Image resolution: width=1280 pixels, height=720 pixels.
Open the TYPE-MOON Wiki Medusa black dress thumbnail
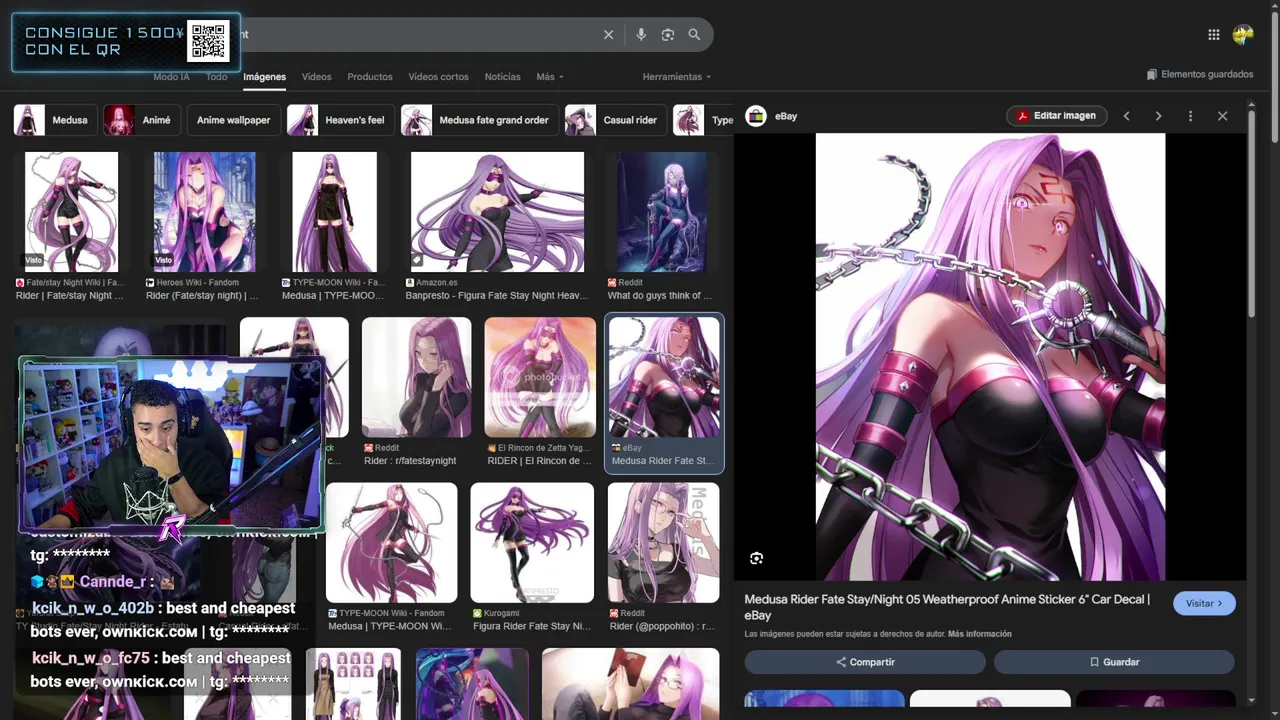point(334,212)
